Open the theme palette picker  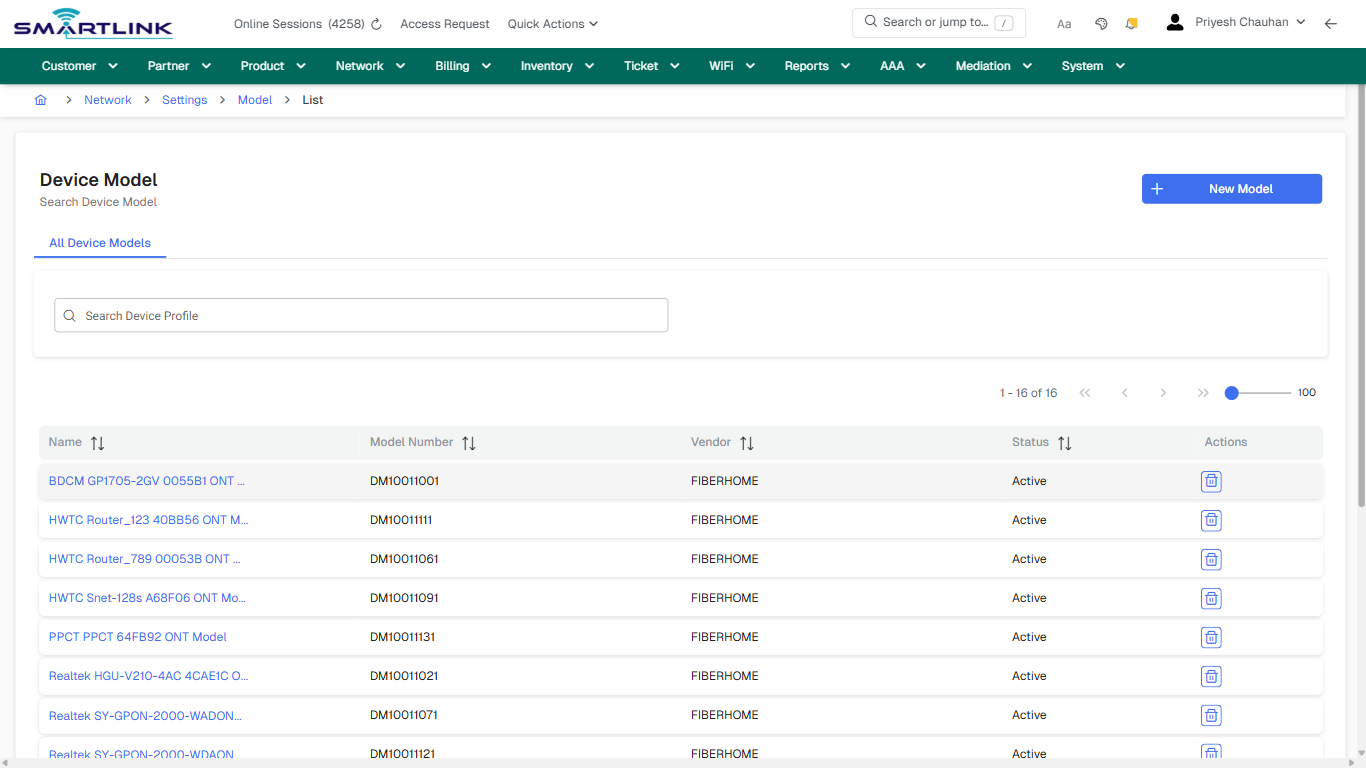coord(1101,23)
